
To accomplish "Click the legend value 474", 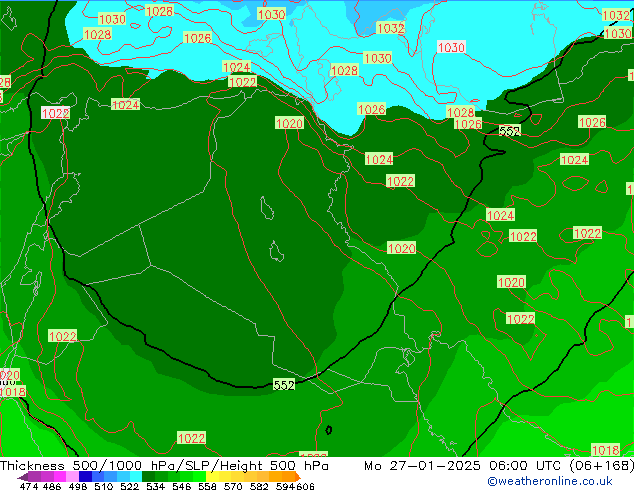I will (x=29, y=486).
